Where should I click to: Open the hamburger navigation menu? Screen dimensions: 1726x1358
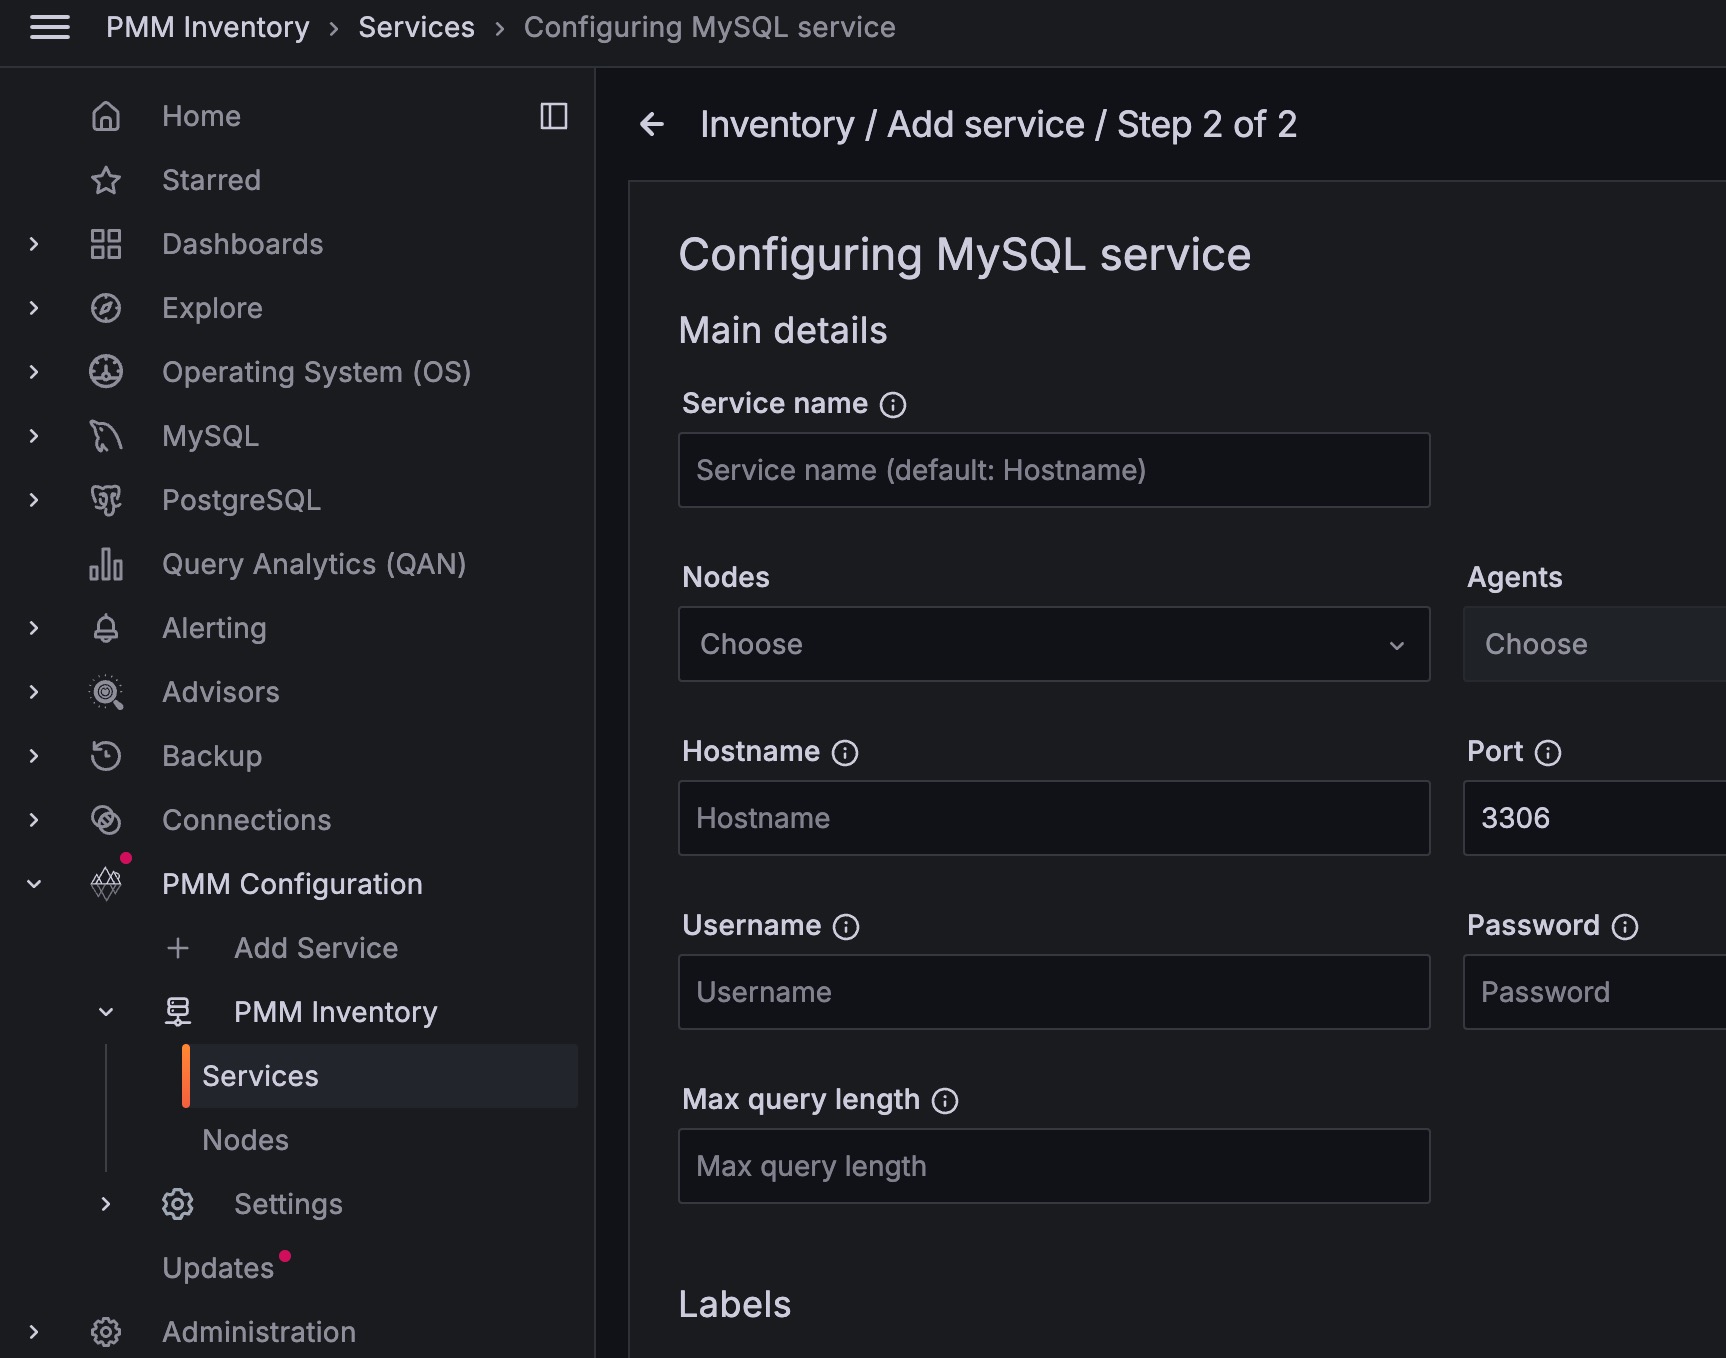[50, 28]
